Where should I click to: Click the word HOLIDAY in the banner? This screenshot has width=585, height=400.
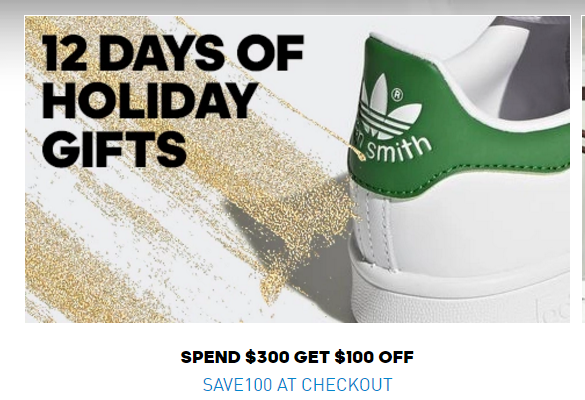click(150, 101)
